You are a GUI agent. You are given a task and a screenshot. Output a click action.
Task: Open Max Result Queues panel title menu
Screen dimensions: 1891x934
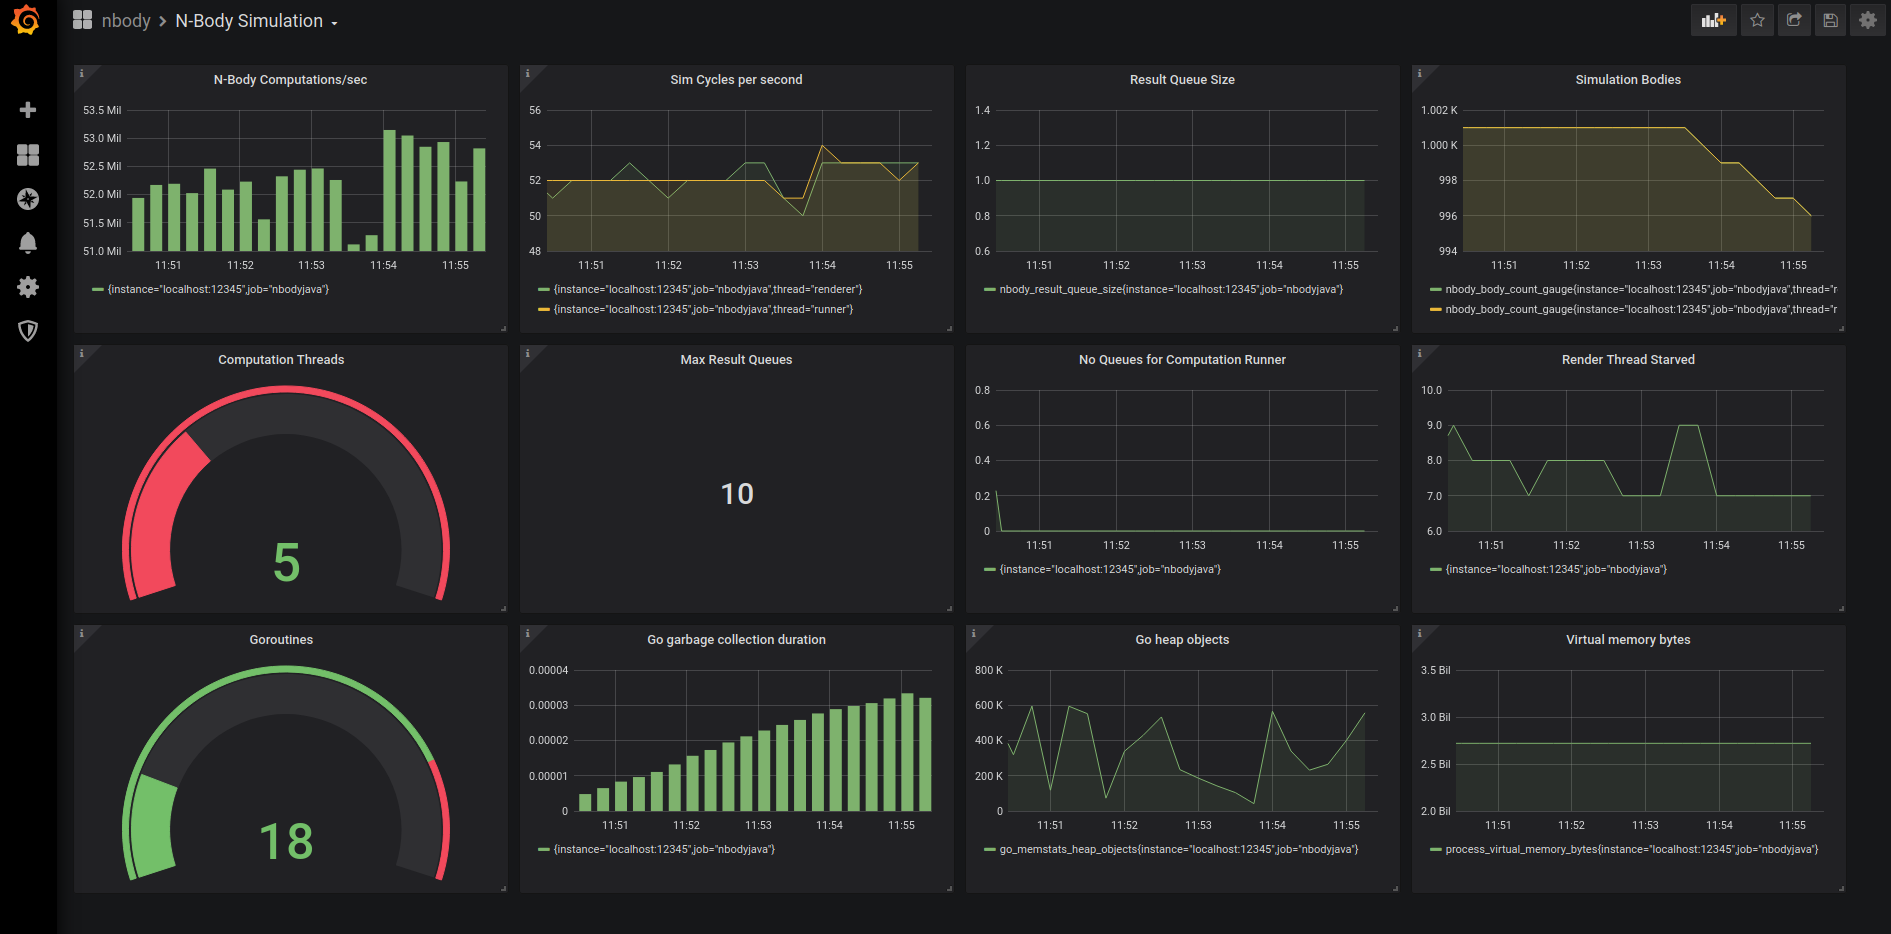[736, 360]
